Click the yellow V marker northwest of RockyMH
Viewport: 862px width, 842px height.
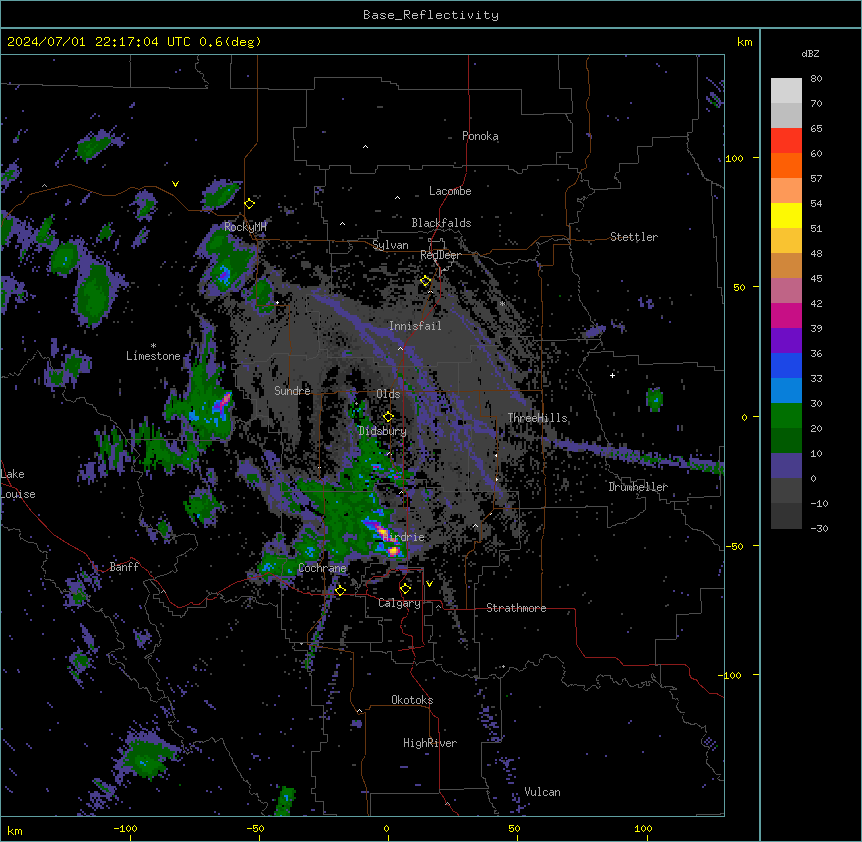(x=175, y=184)
